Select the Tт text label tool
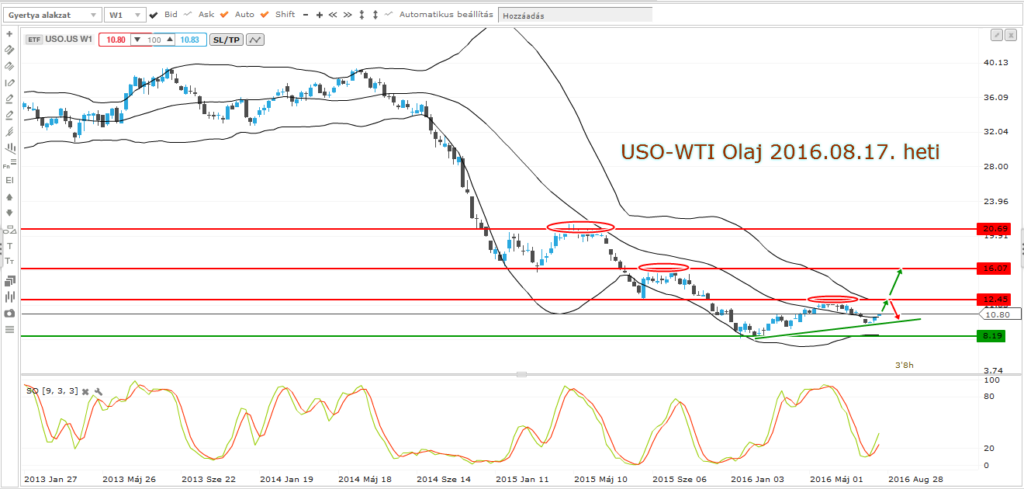Image resolution: width=1024 pixels, height=489 pixels. (x=10, y=260)
